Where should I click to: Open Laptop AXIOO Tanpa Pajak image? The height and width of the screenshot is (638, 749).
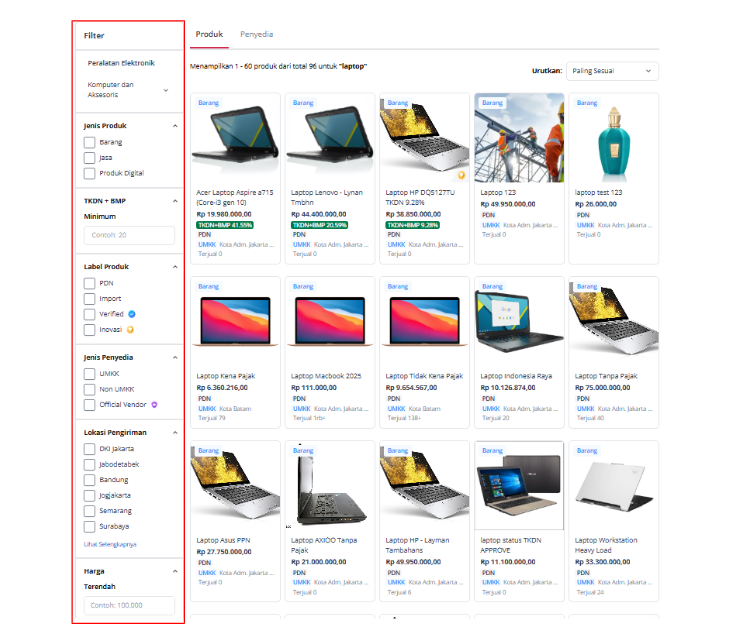[330, 486]
